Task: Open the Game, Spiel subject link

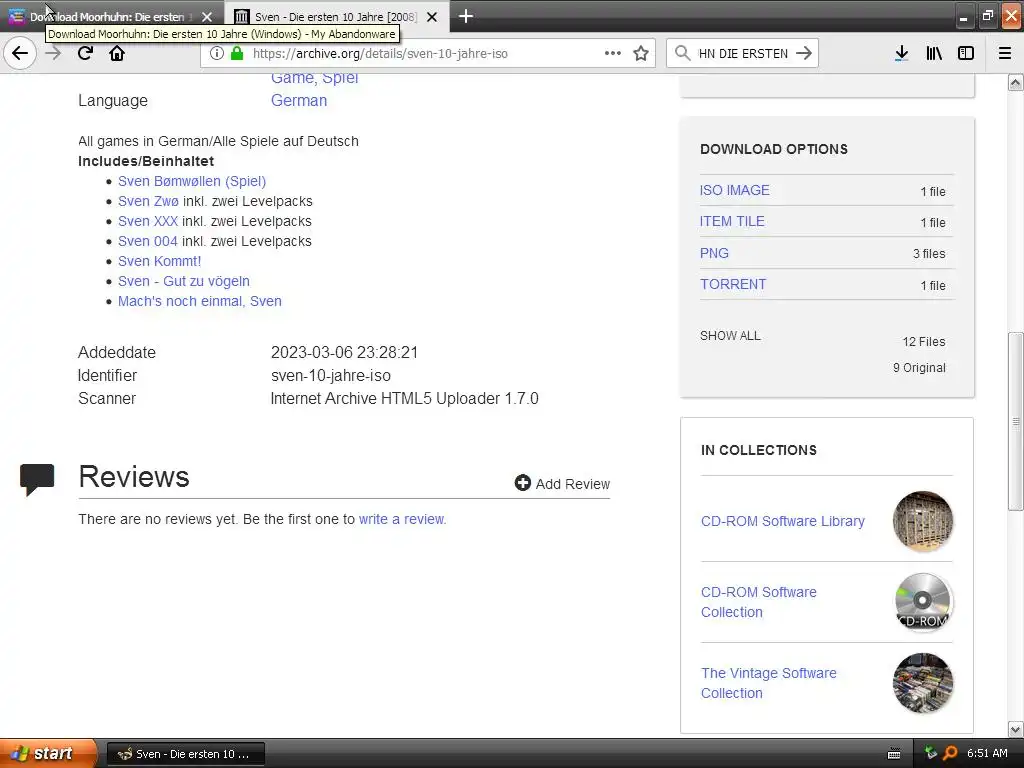Action: click(x=315, y=78)
